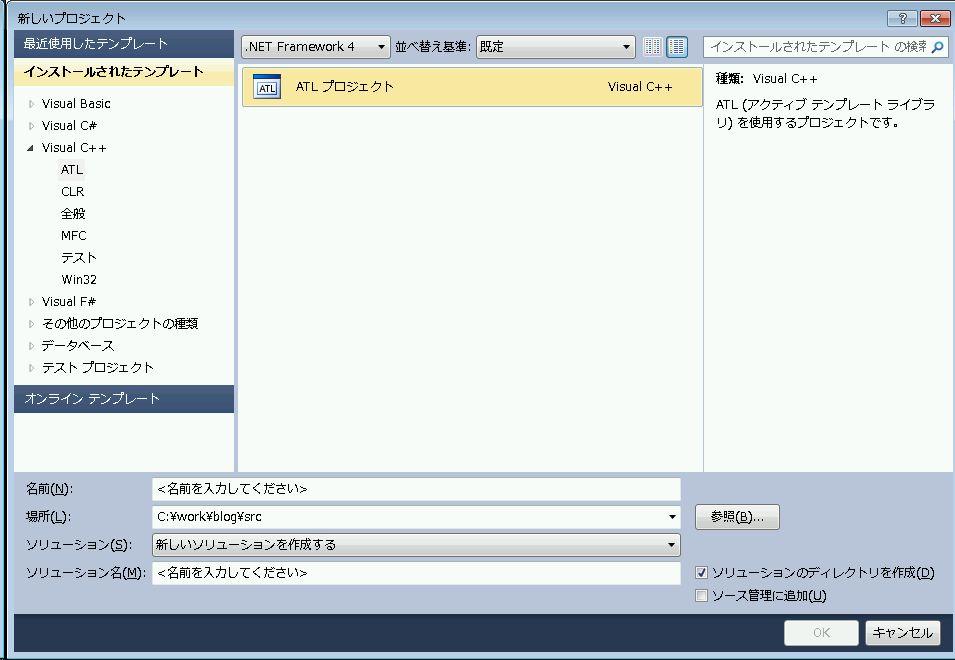Open the 最近使用したテンプレート section
Screen dimensions: 955x660
click(96, 44)
